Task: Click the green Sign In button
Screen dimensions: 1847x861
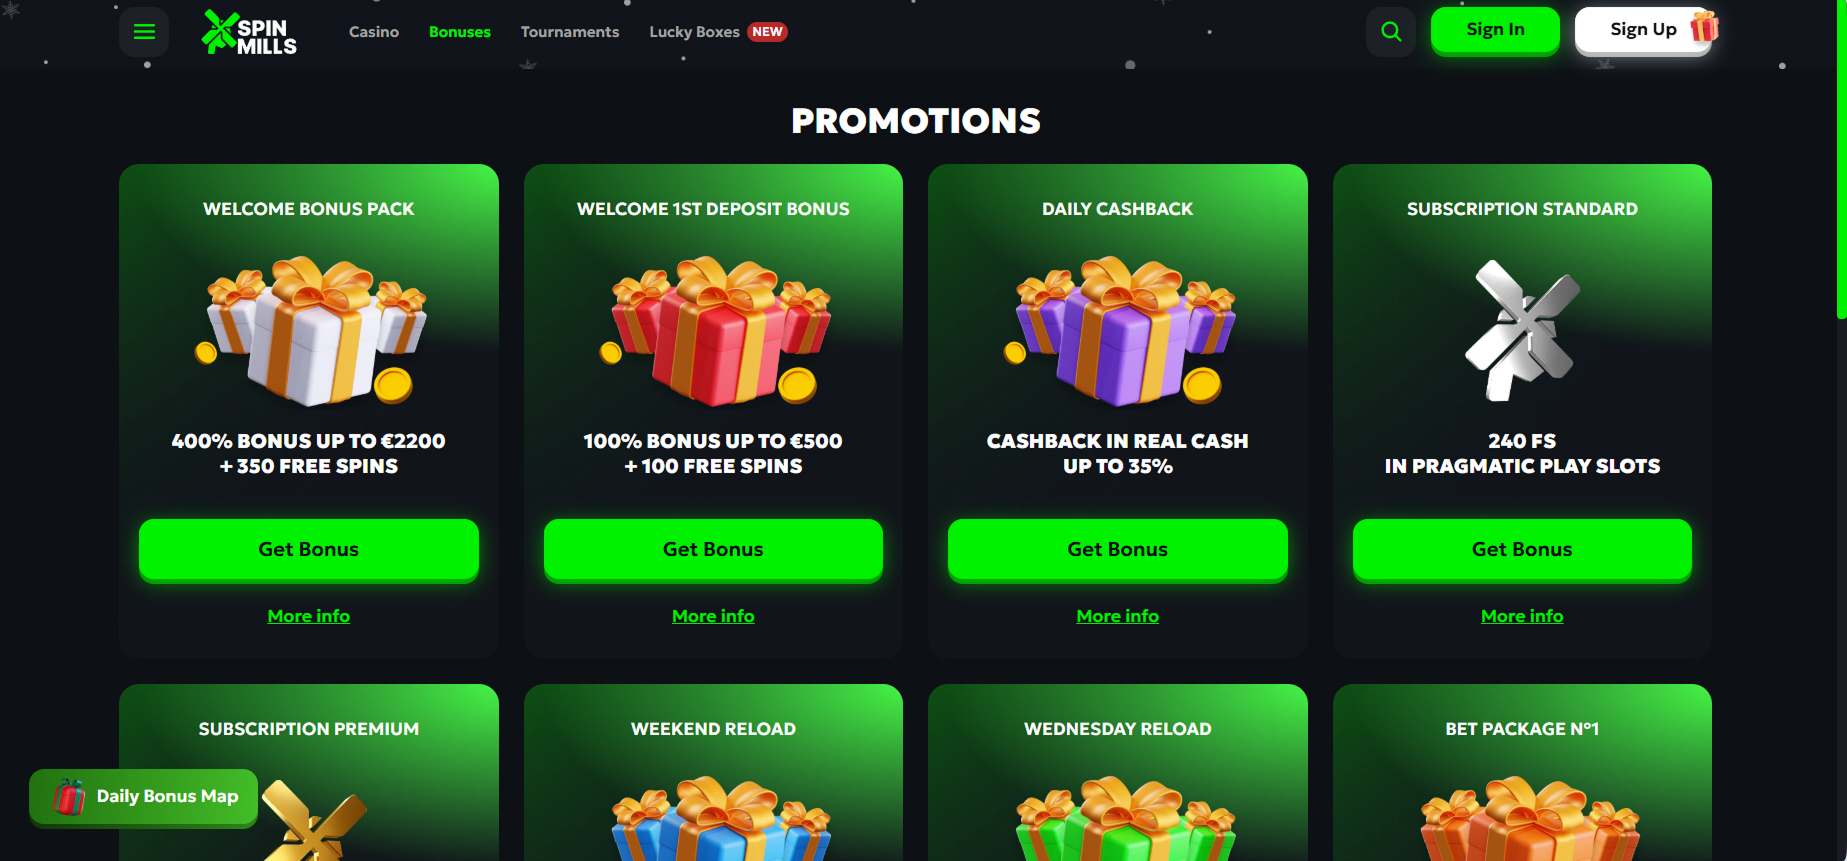Action: (x=1495, y=30)
